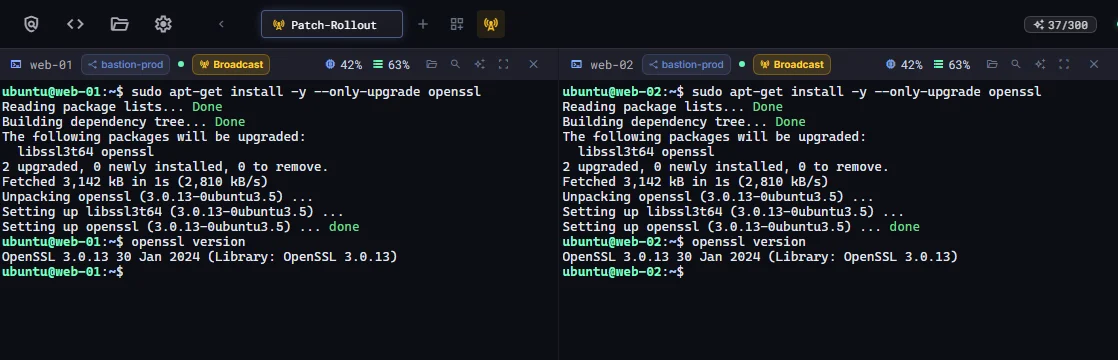Open the shield-at identity icon in top bar
1118x360 pixels.
pos(31,24)
